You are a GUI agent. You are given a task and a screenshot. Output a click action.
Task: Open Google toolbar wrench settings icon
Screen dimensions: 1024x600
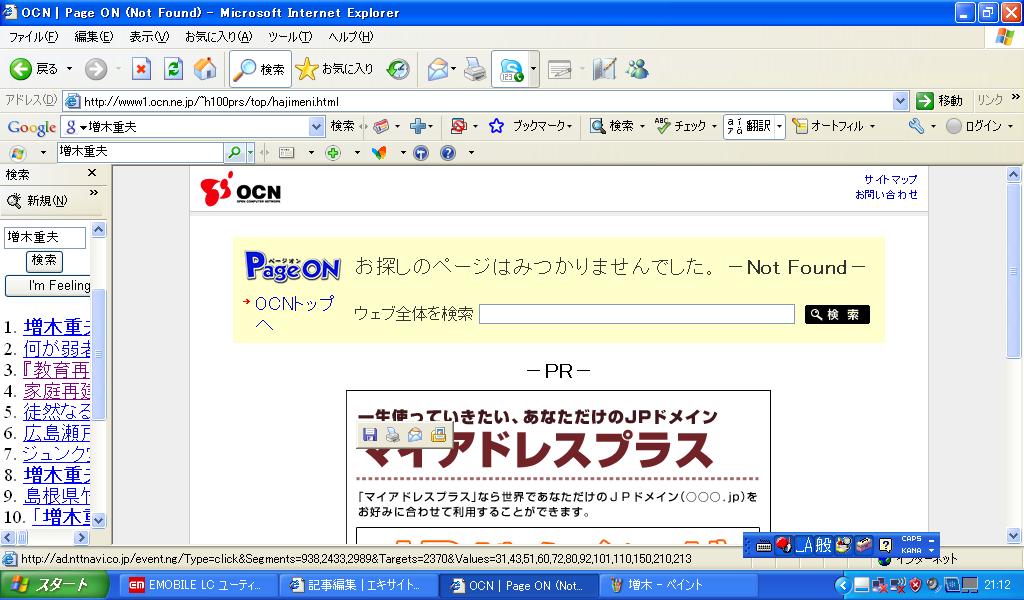(x=916, y=126)
